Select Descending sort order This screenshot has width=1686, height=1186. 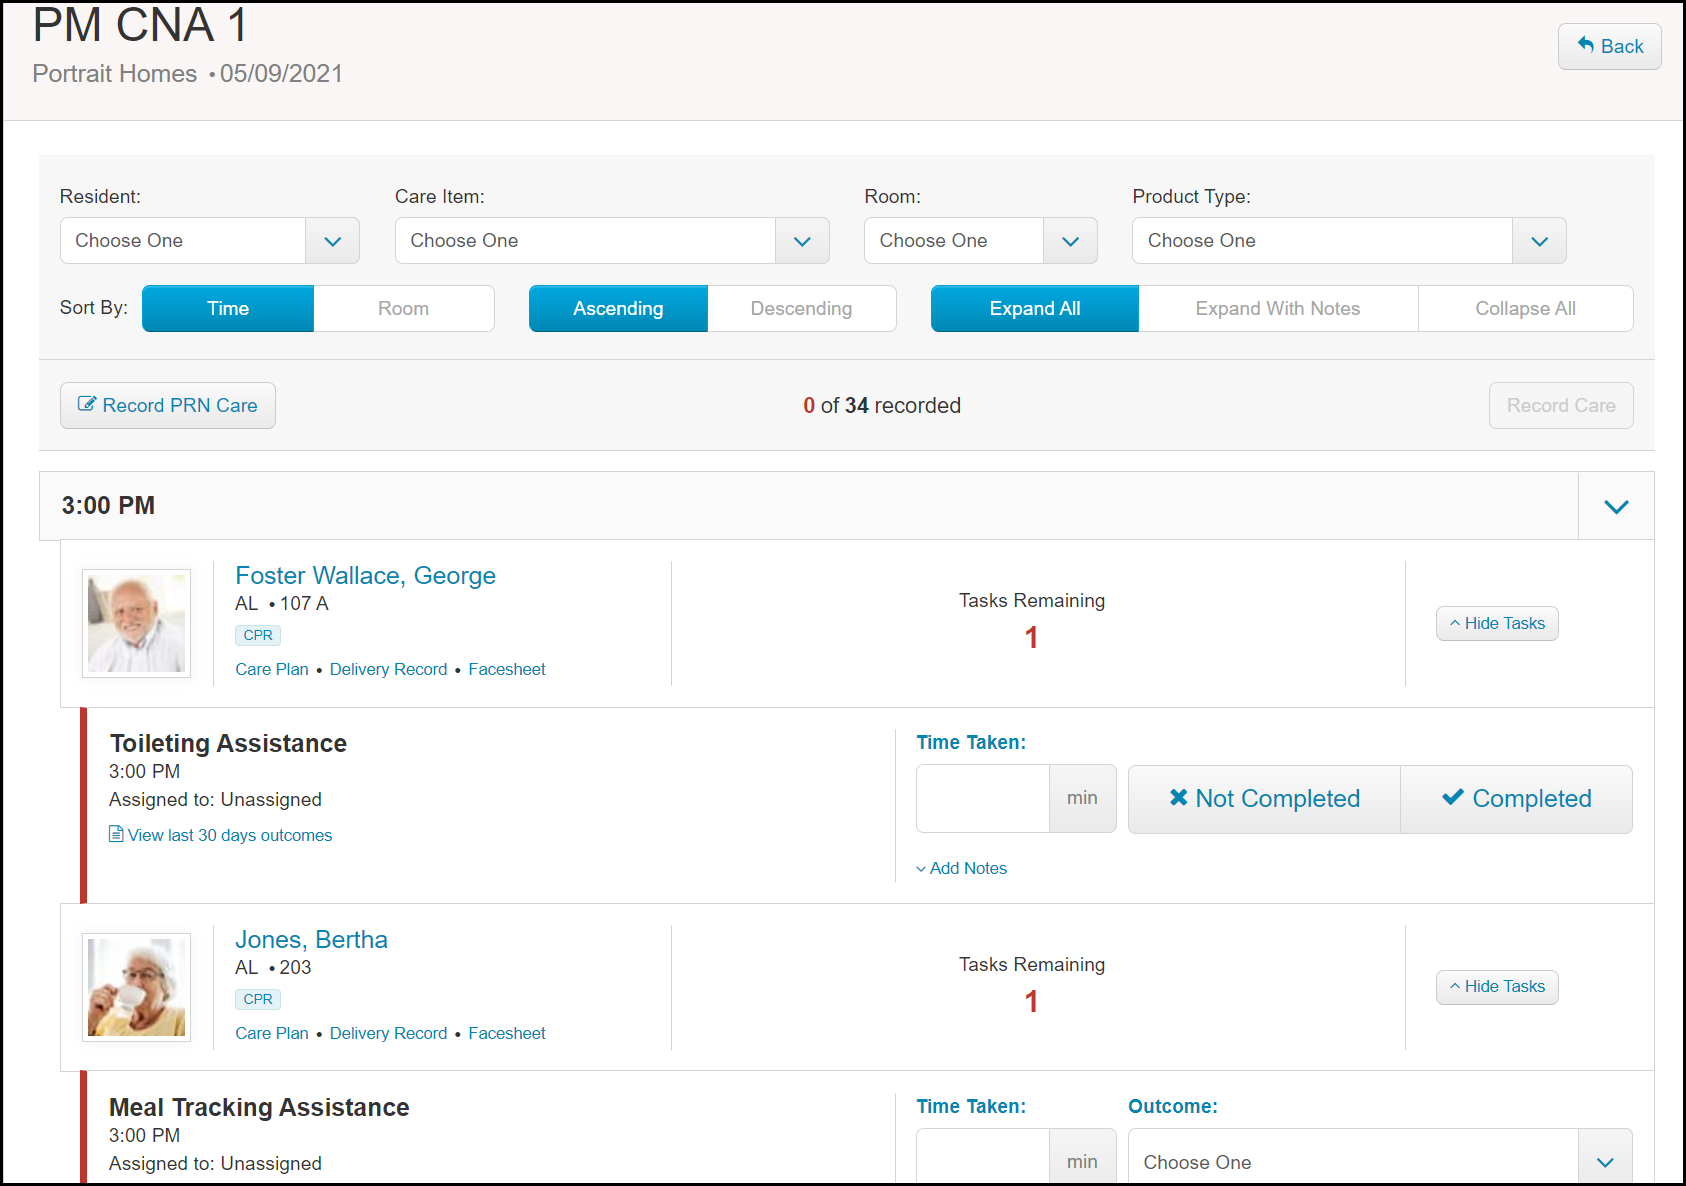[802, 308]
